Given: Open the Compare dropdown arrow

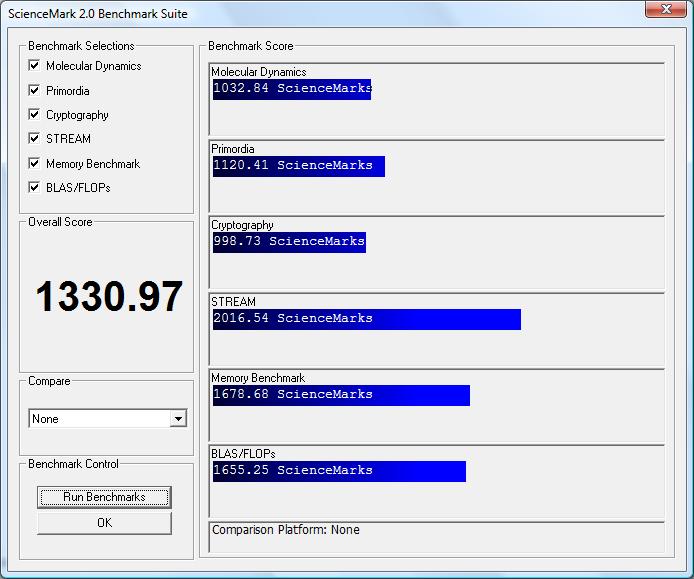Looking at the screenshot, I should point(178,418).
